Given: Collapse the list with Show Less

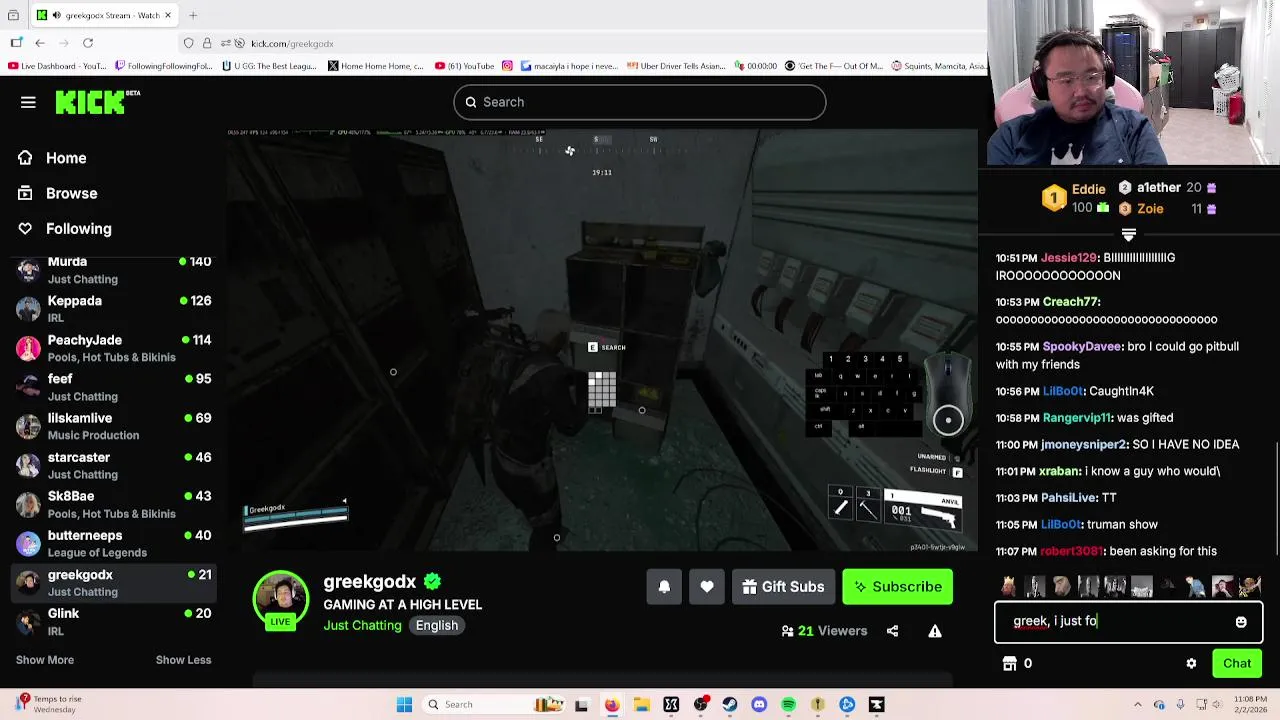Looking at the screenshot, I should tap(183, 660).
